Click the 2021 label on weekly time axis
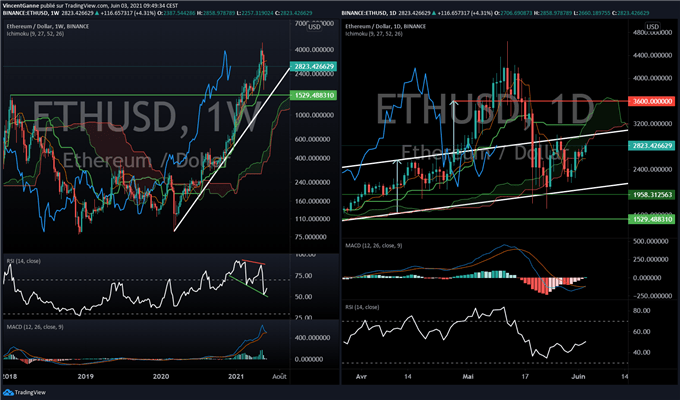The width and height of the screenshot is (680, 400). [236, 376]
